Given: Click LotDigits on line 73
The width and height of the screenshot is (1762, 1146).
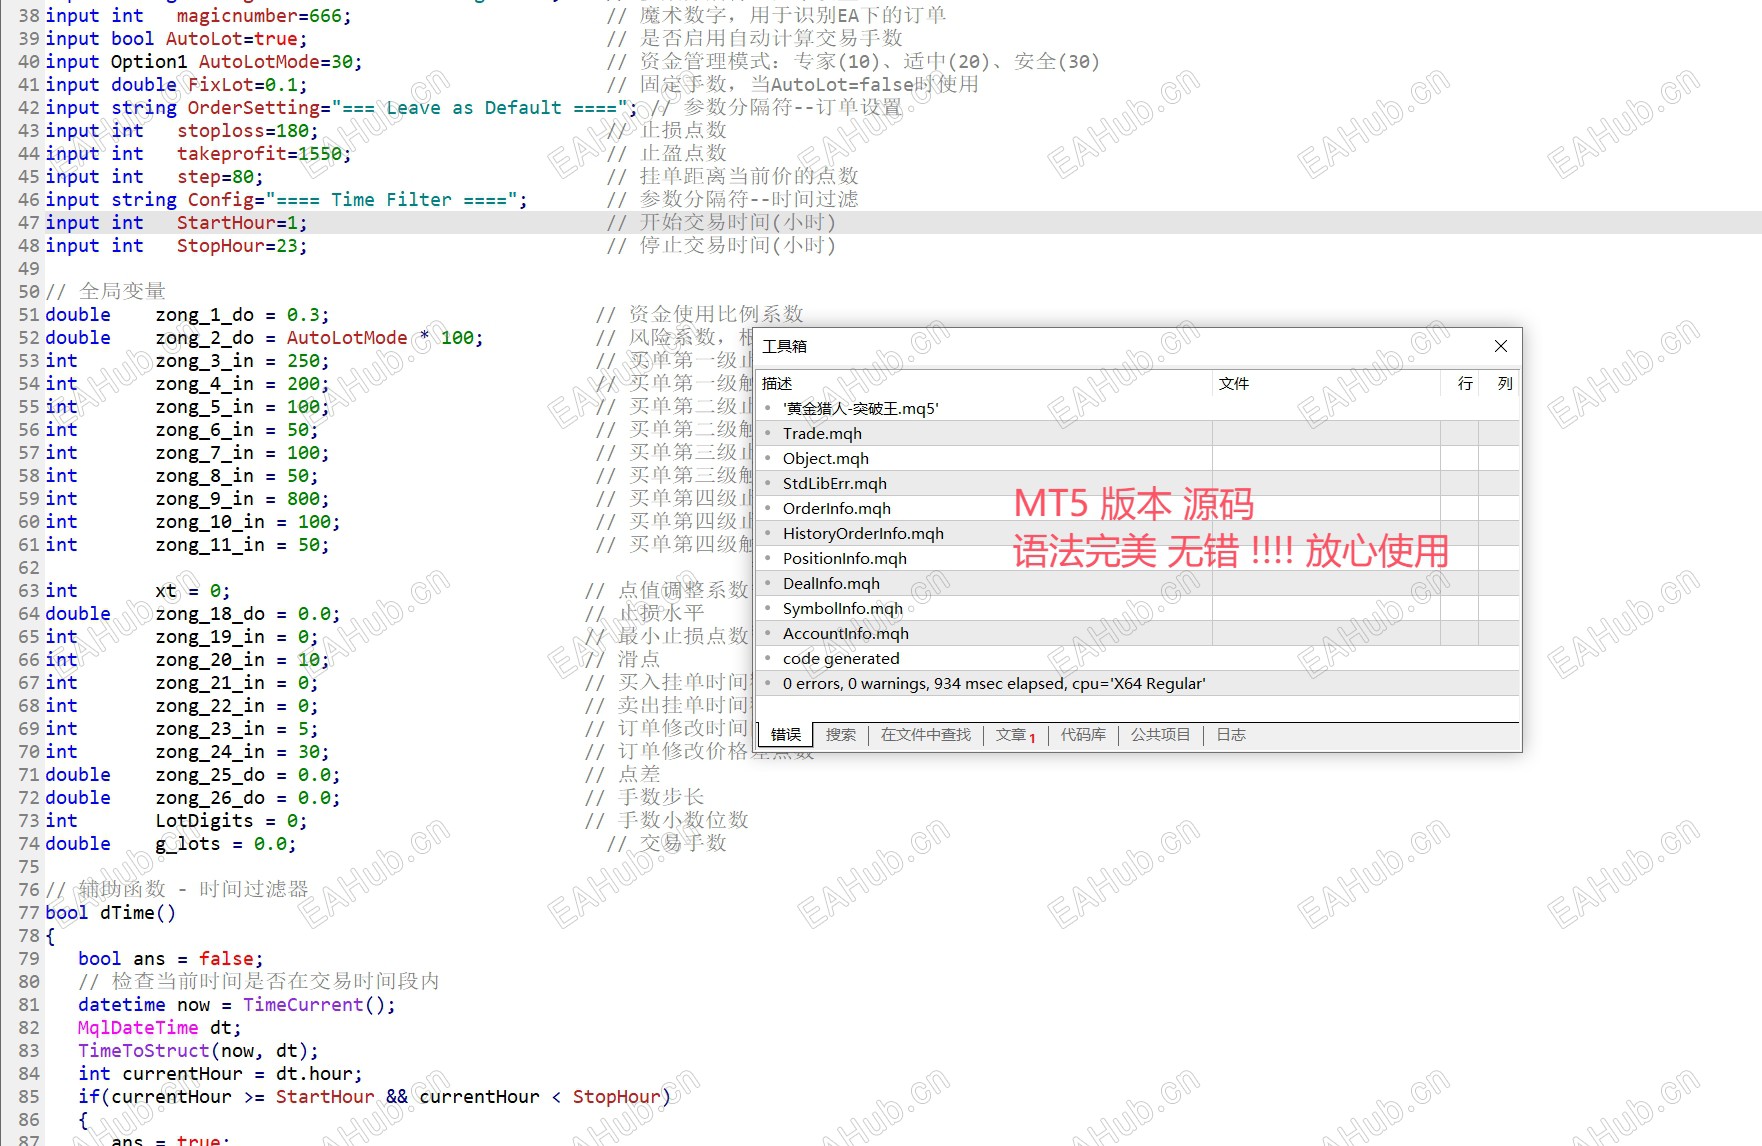Looking at the screenshot, I should tap(204, 821).
